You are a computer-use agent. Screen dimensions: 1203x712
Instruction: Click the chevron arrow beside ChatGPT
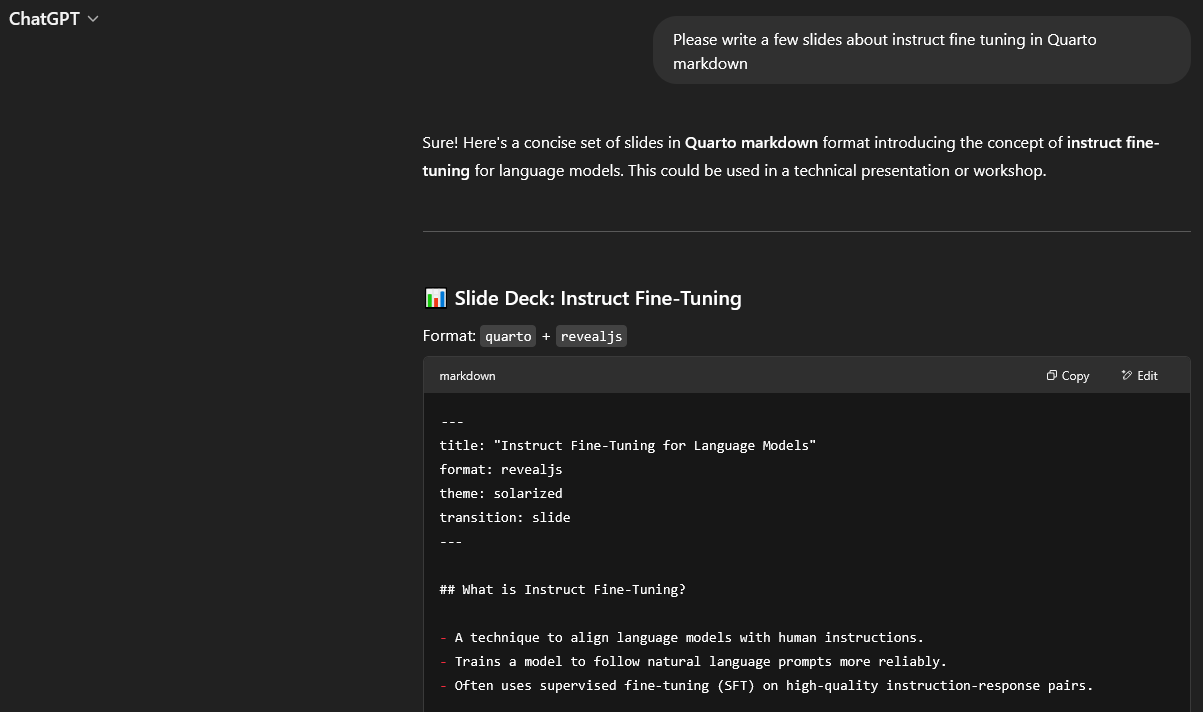click(94, 19)
